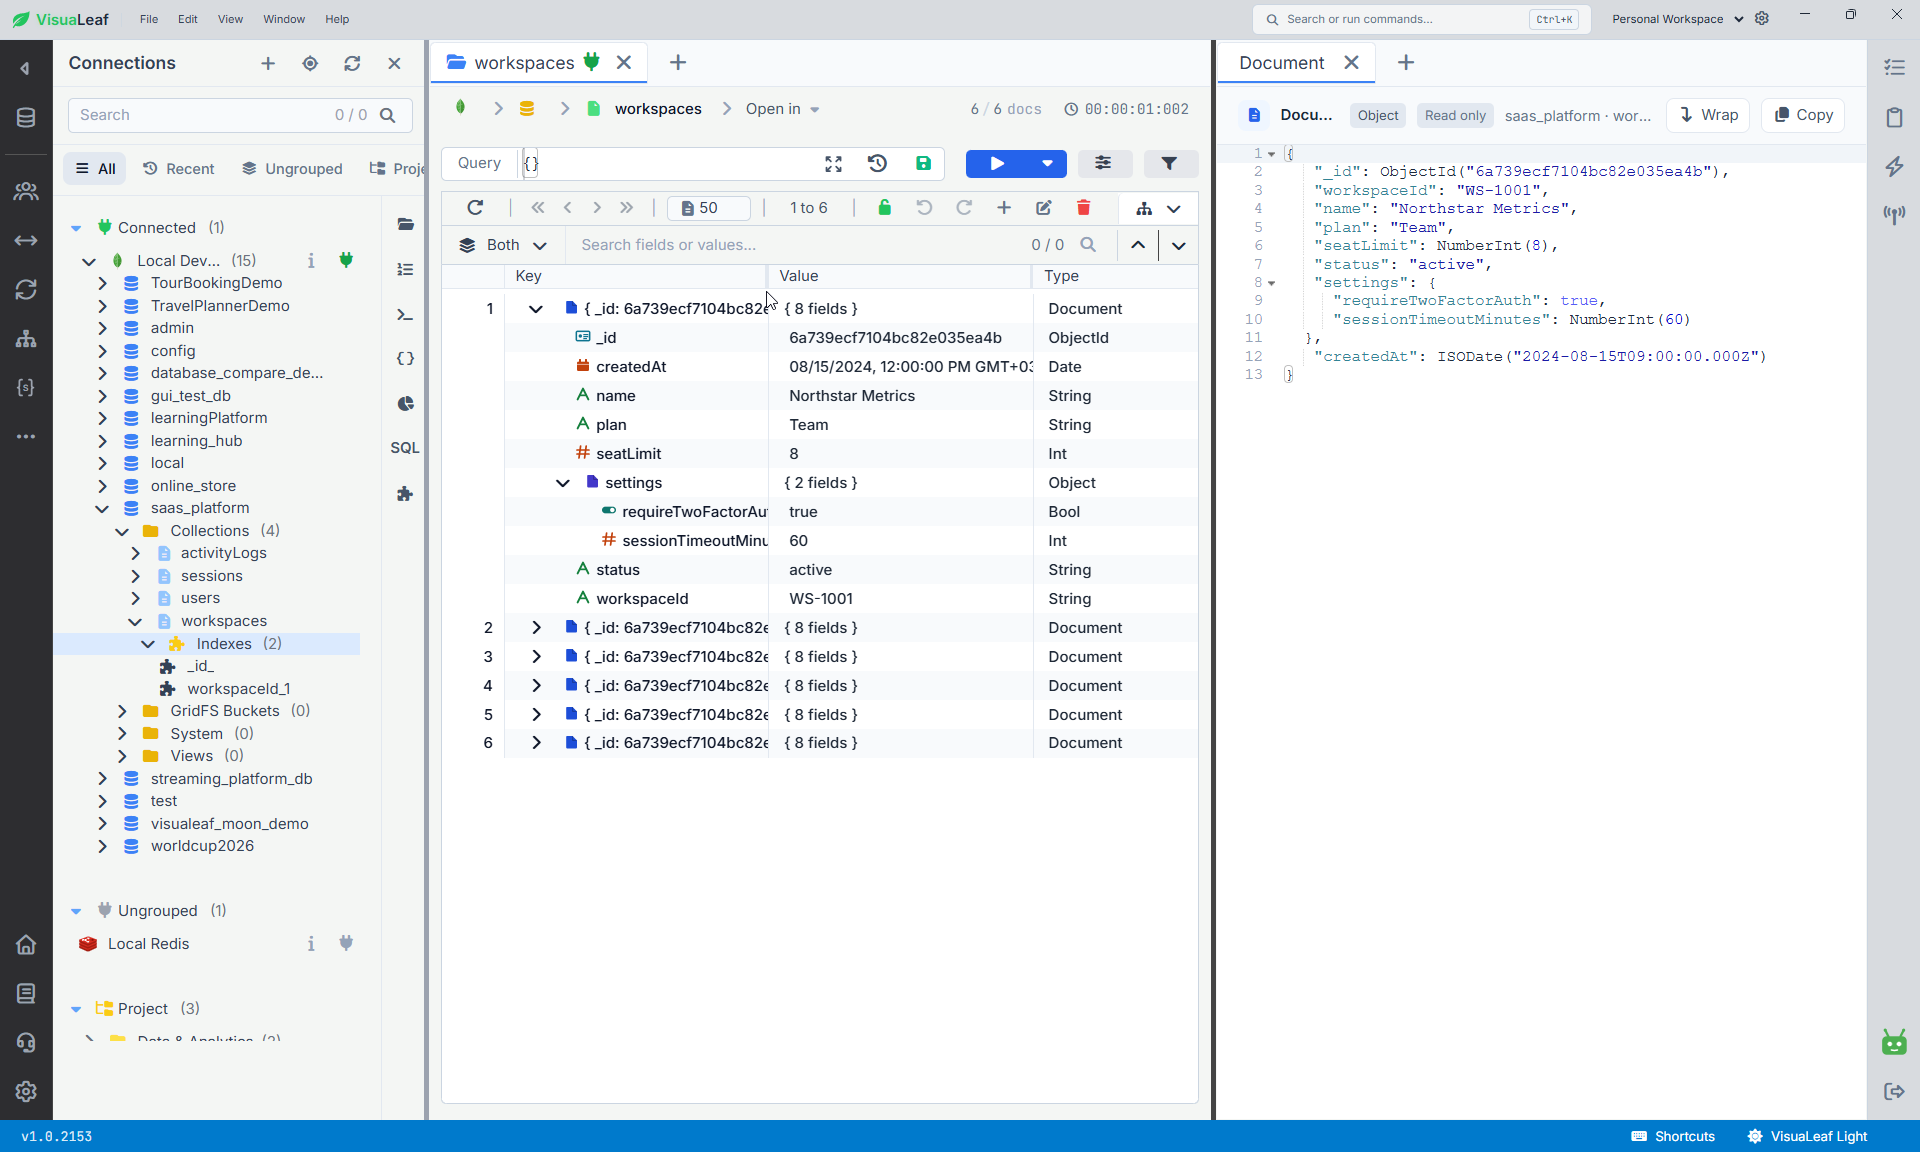Open the query options sliders button

tap(1103, 164)
